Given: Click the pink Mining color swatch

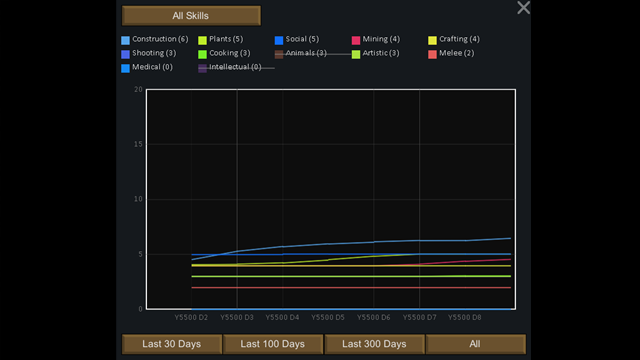Looking at the screenshot, I should [x=356, y=40].
